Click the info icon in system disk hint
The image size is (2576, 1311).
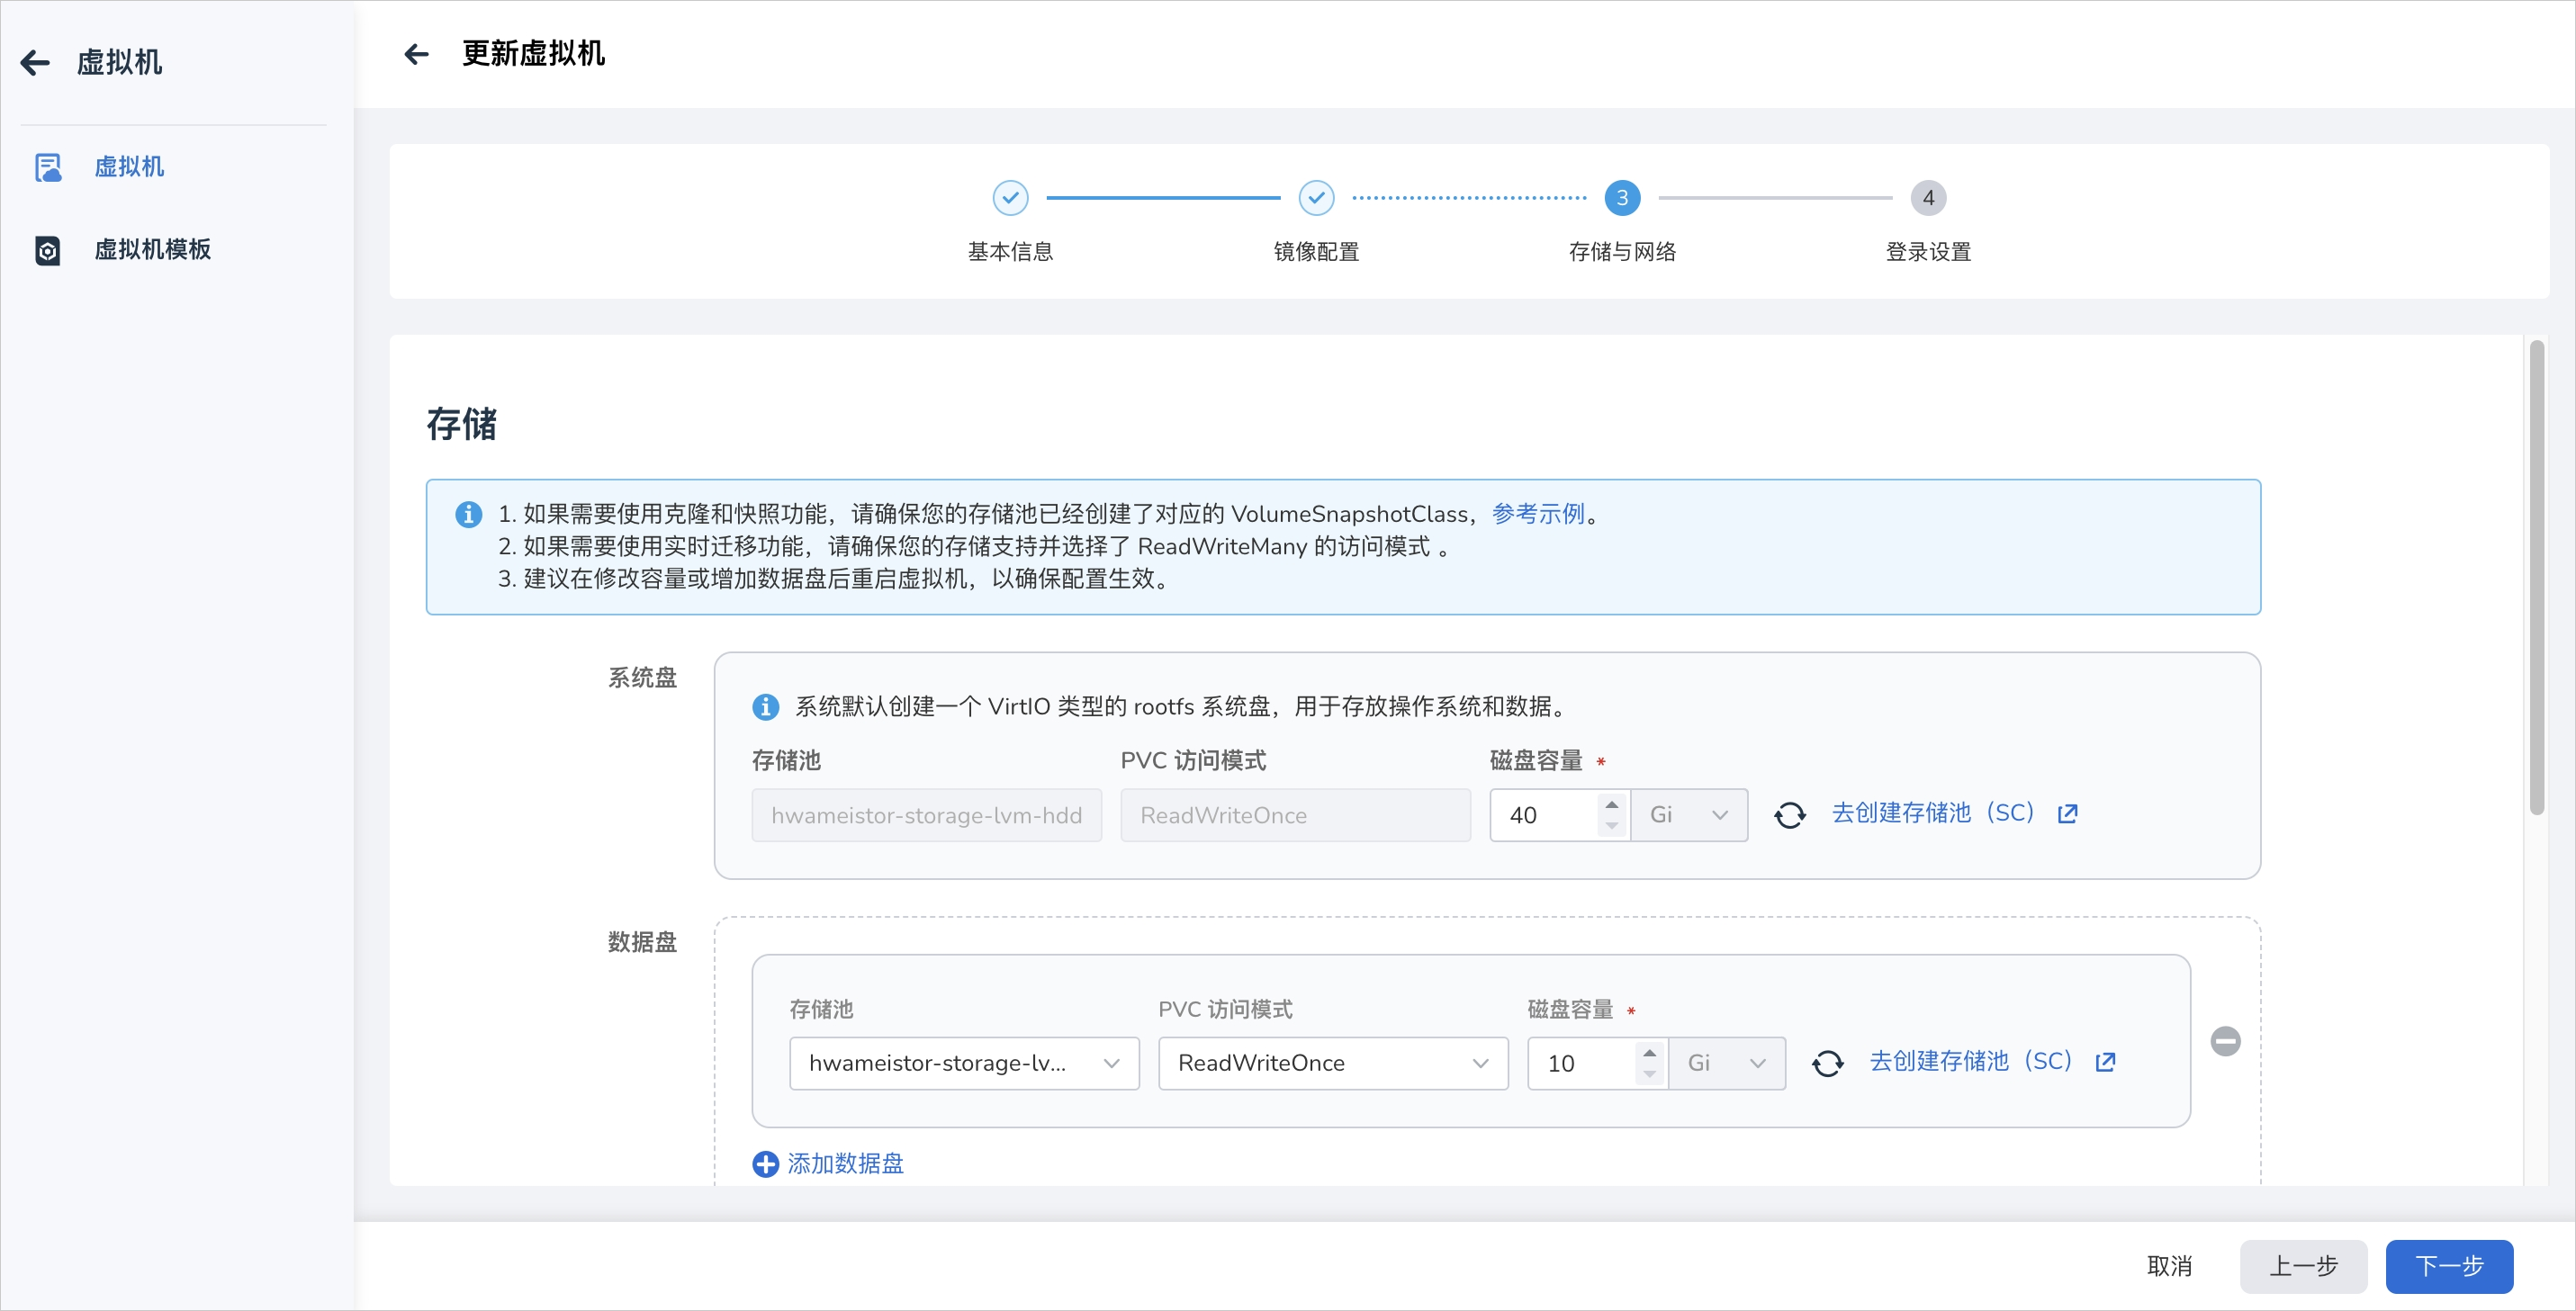765,707
